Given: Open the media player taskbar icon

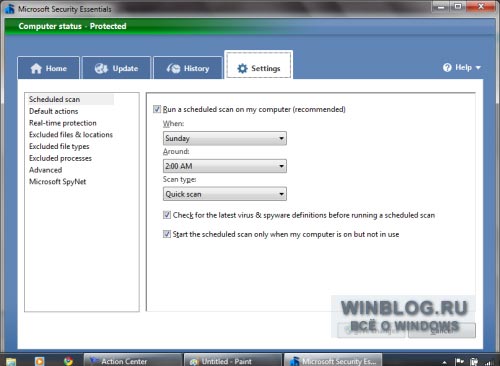Looking at the screenshot, I should click(x=39, y=361).
